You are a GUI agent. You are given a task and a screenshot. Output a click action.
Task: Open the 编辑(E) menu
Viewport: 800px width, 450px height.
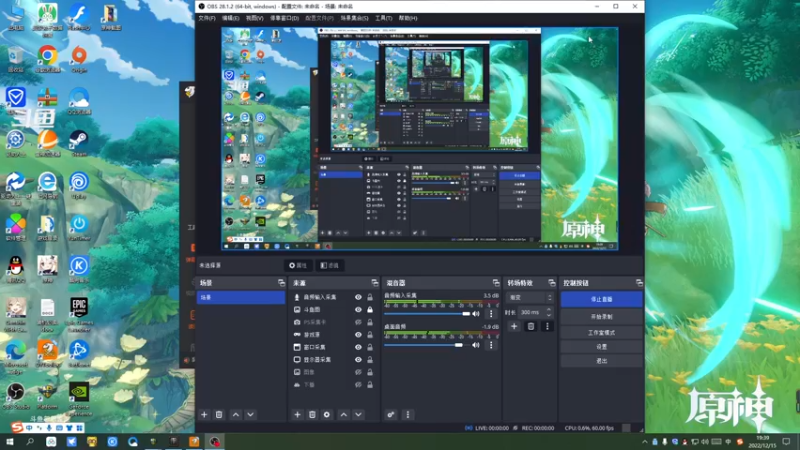(x=230, y=18)
